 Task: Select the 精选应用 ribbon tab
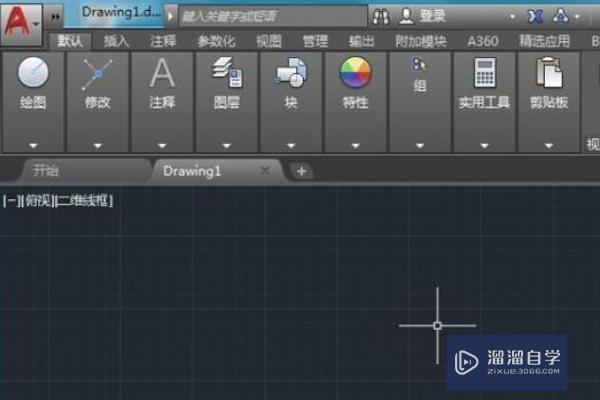point(545,41)
